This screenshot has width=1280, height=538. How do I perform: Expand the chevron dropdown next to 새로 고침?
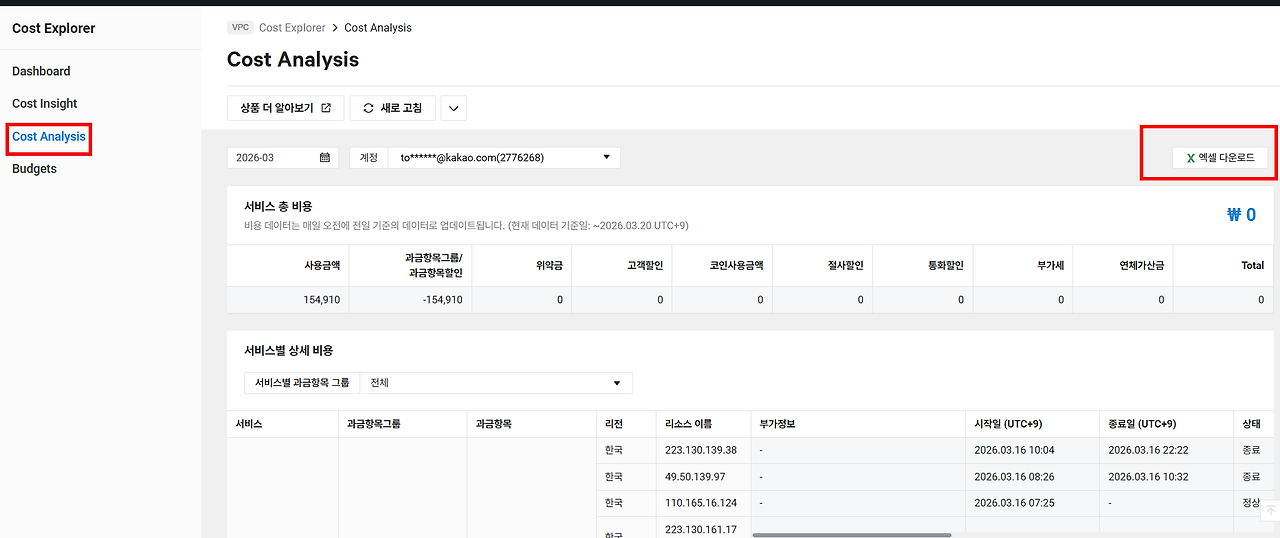[453, 108]
